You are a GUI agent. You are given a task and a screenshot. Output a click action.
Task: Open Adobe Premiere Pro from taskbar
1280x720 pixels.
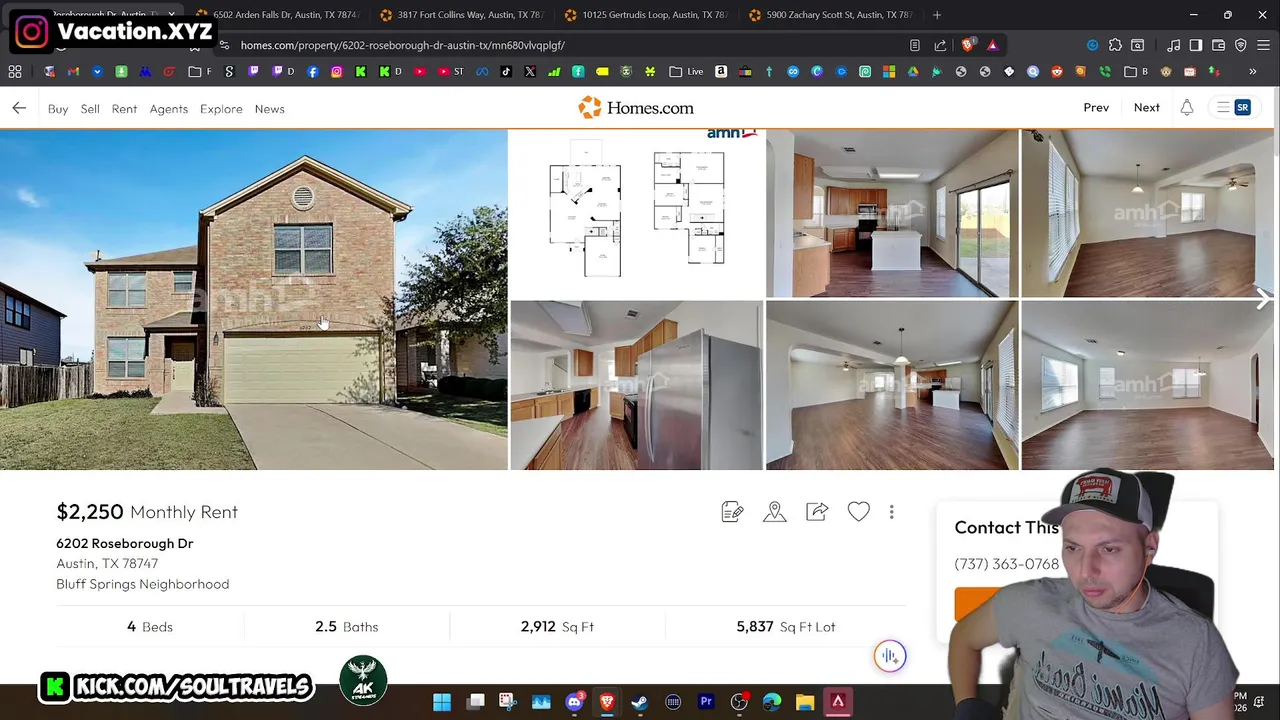706,702
